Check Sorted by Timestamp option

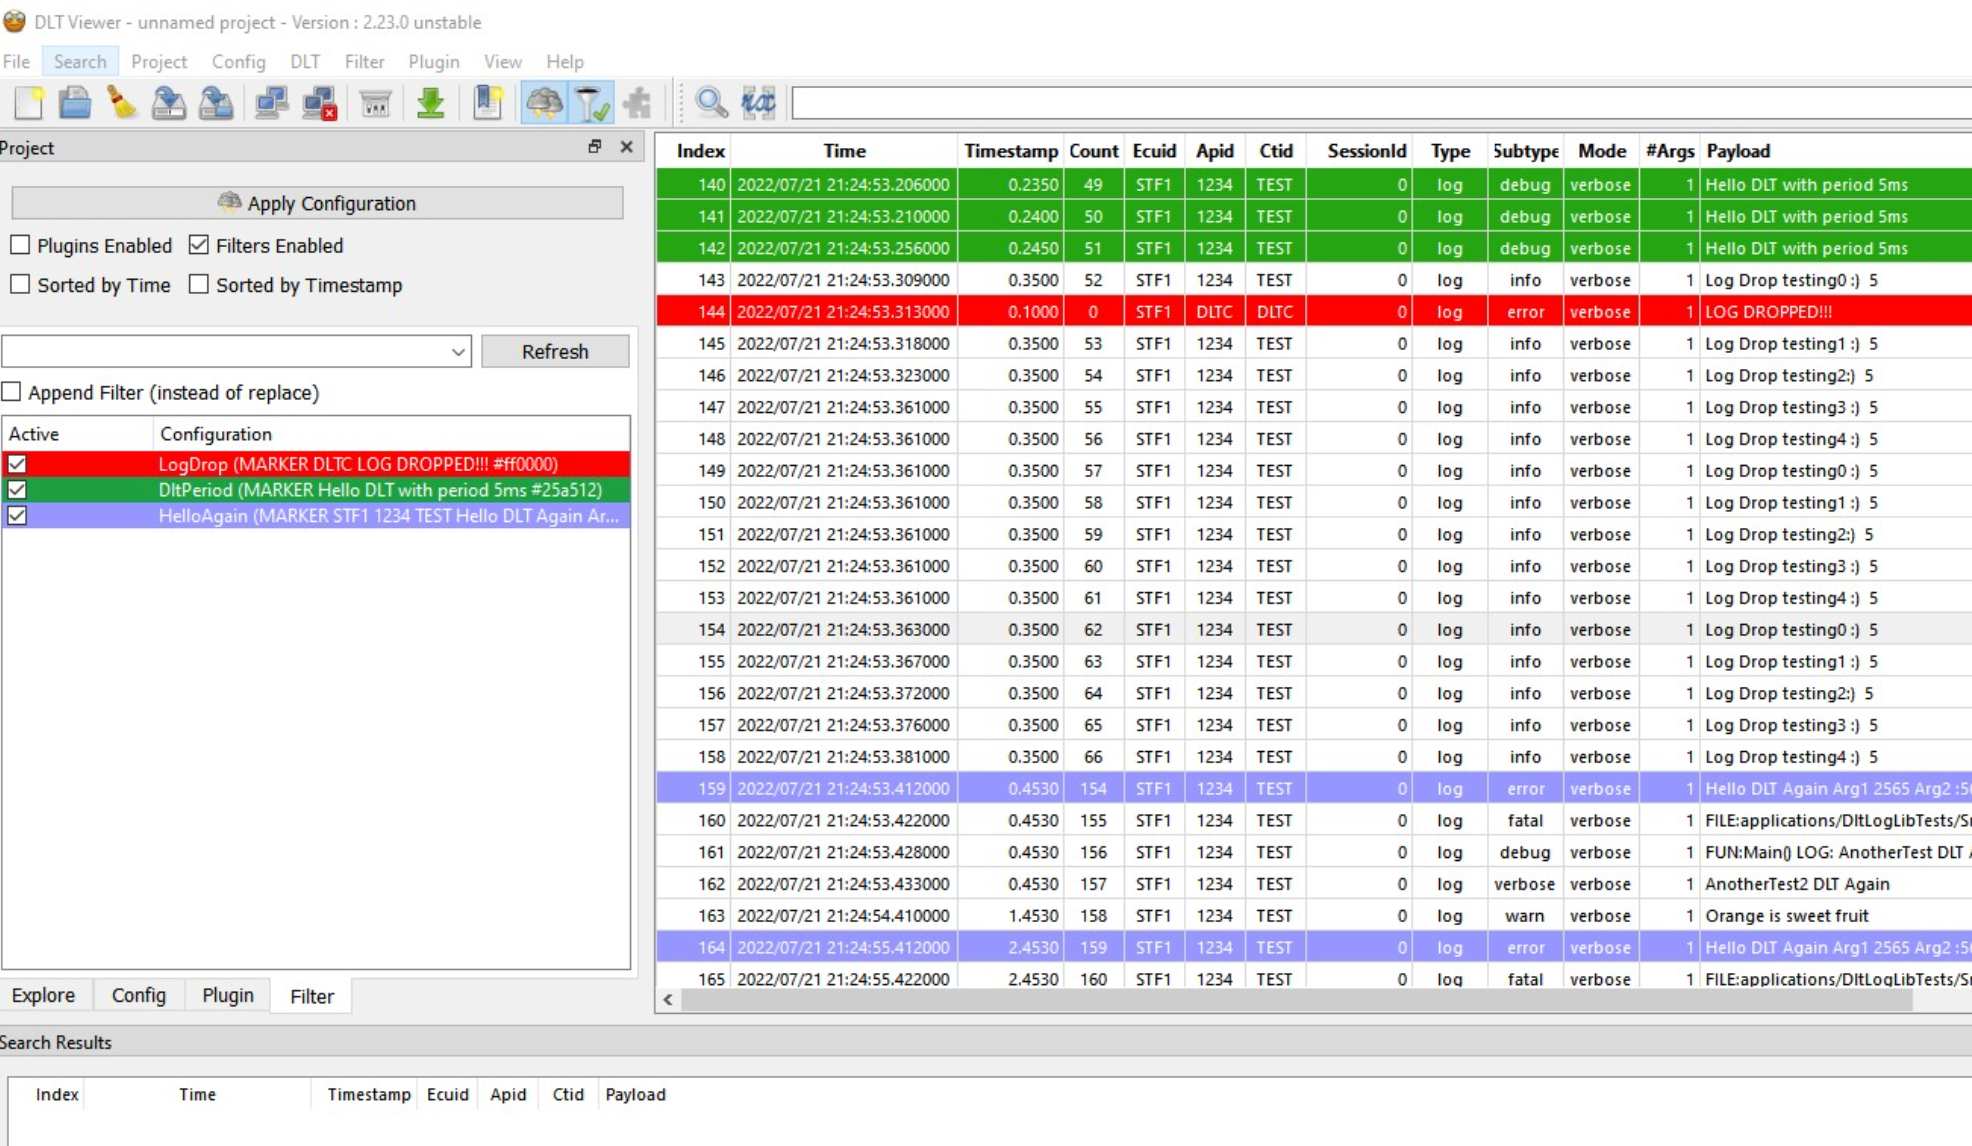click(x=199, y=285)
